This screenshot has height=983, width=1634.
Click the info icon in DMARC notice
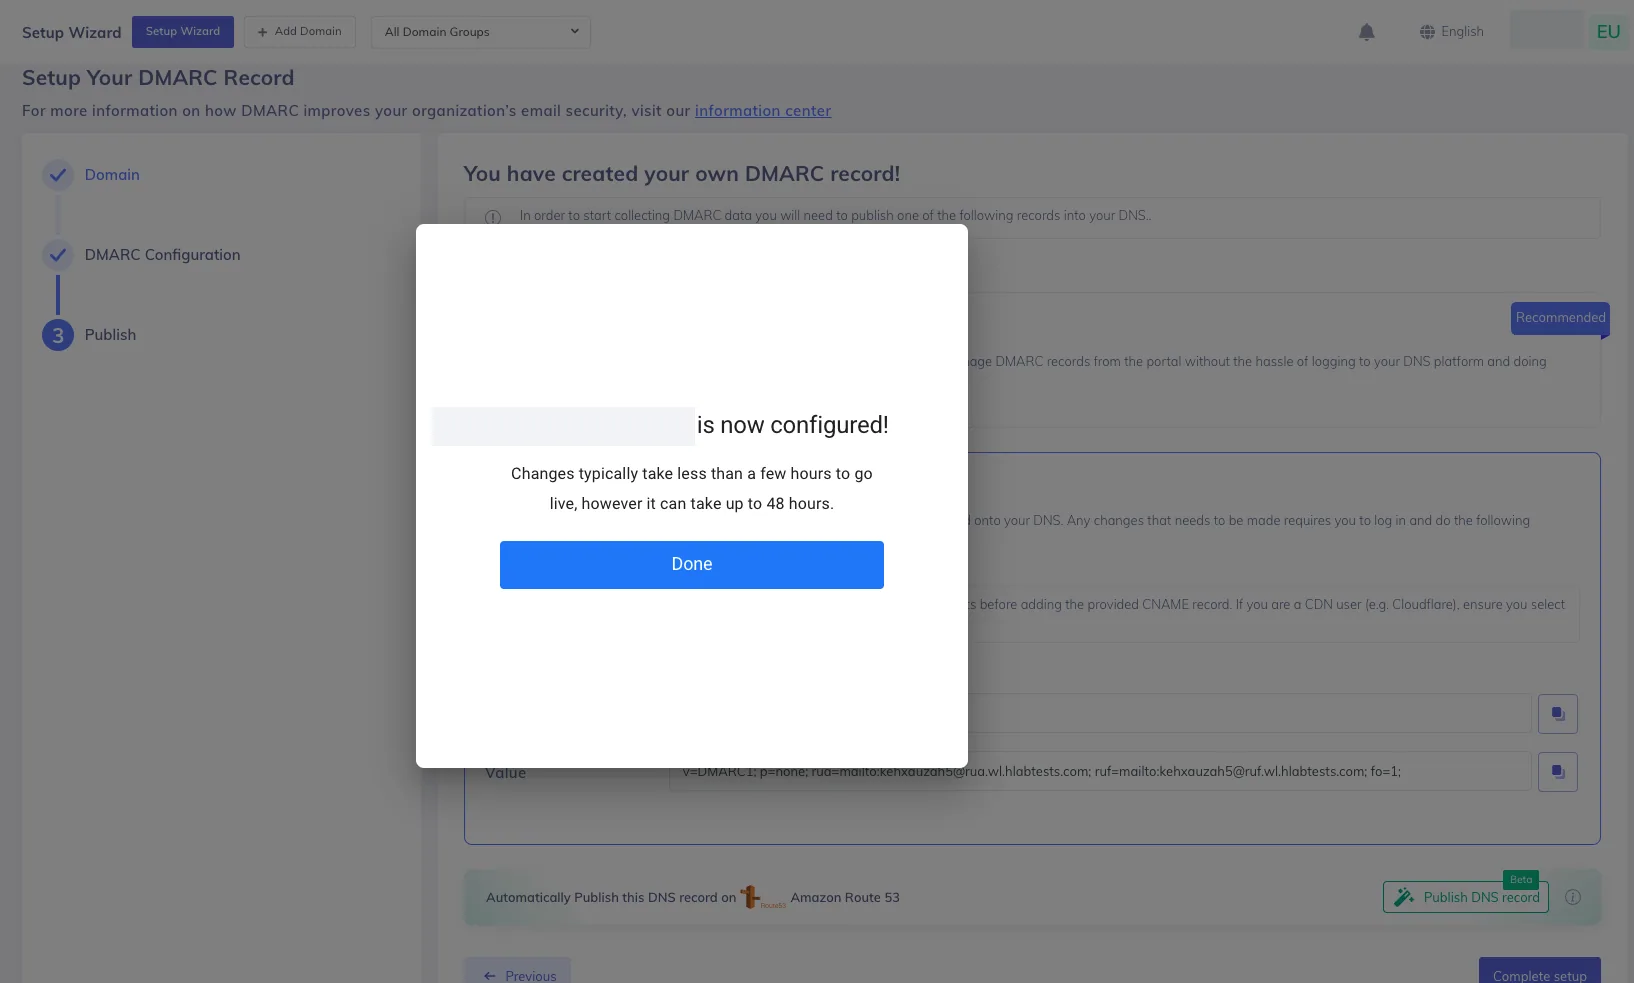click(493, 217)
